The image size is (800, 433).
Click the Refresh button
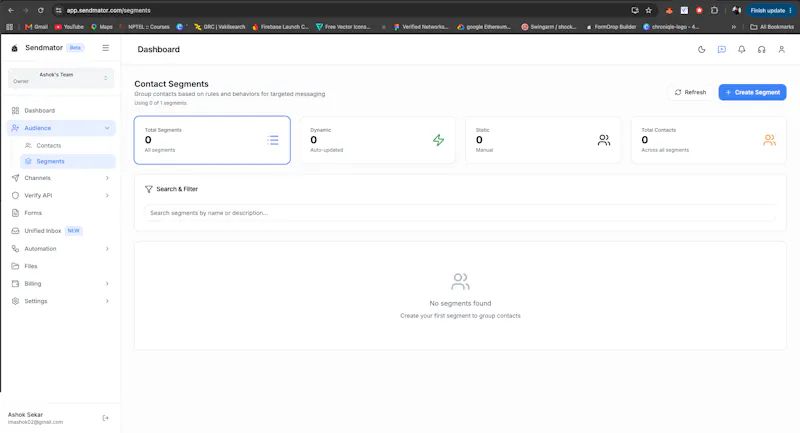point(690,92)
